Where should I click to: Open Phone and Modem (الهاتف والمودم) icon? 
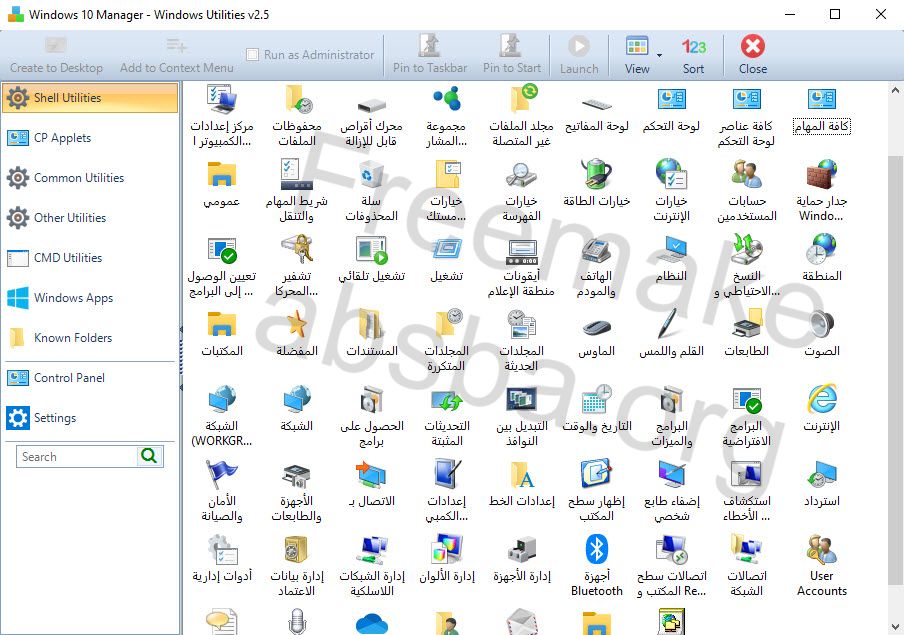(597, 250)
